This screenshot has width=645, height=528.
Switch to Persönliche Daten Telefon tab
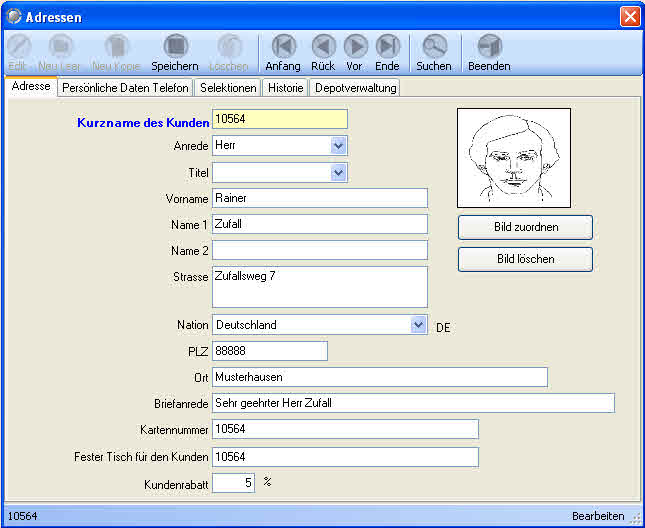tap(125, 88)
